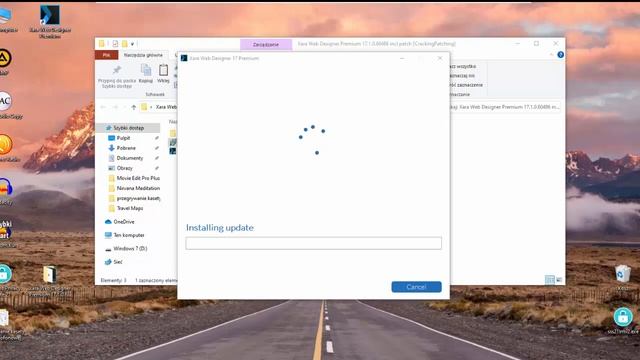Open Nirvana Meditation folder
The width and height of the screenshot is (640, 360).
(138, 188)
